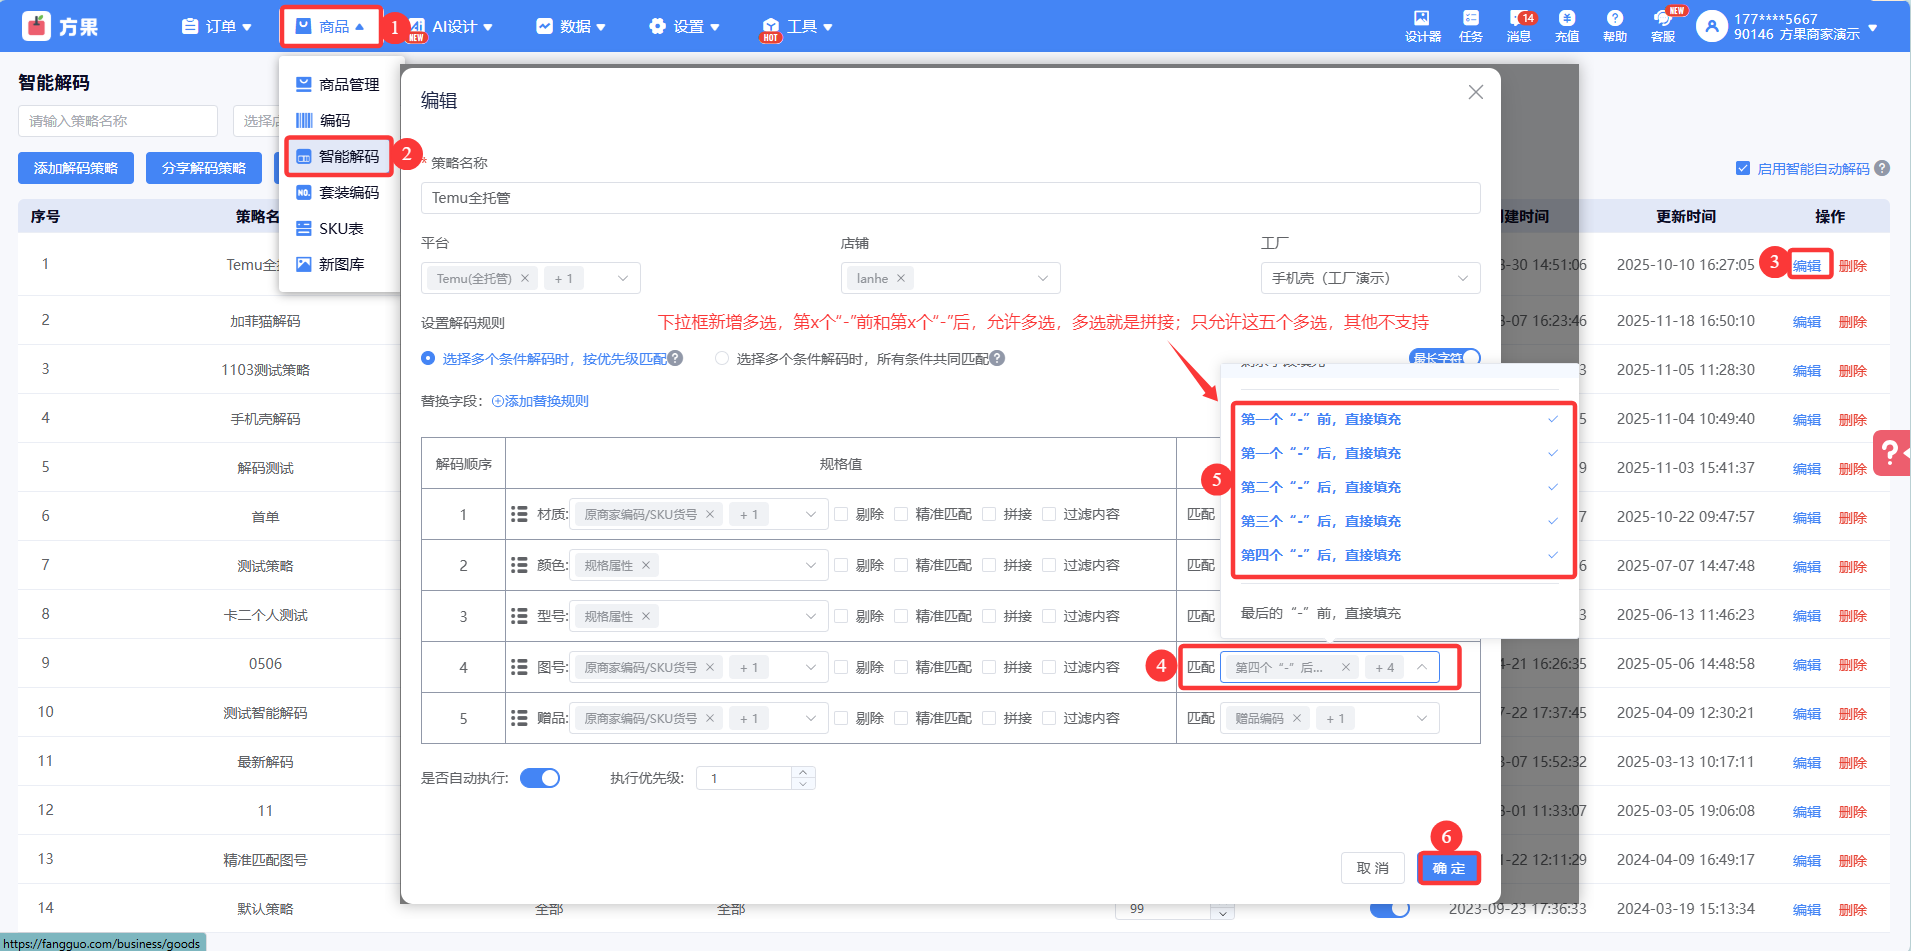This screenshot has height=951, width=1911.
Task: Open the 帮助 help icon
Action: (1614, 26)
